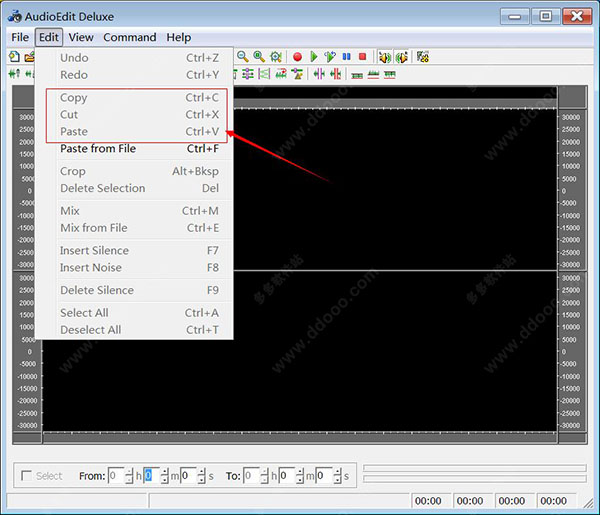
Task: Click the left yellow speaker icon
Action: pos(385,57)
